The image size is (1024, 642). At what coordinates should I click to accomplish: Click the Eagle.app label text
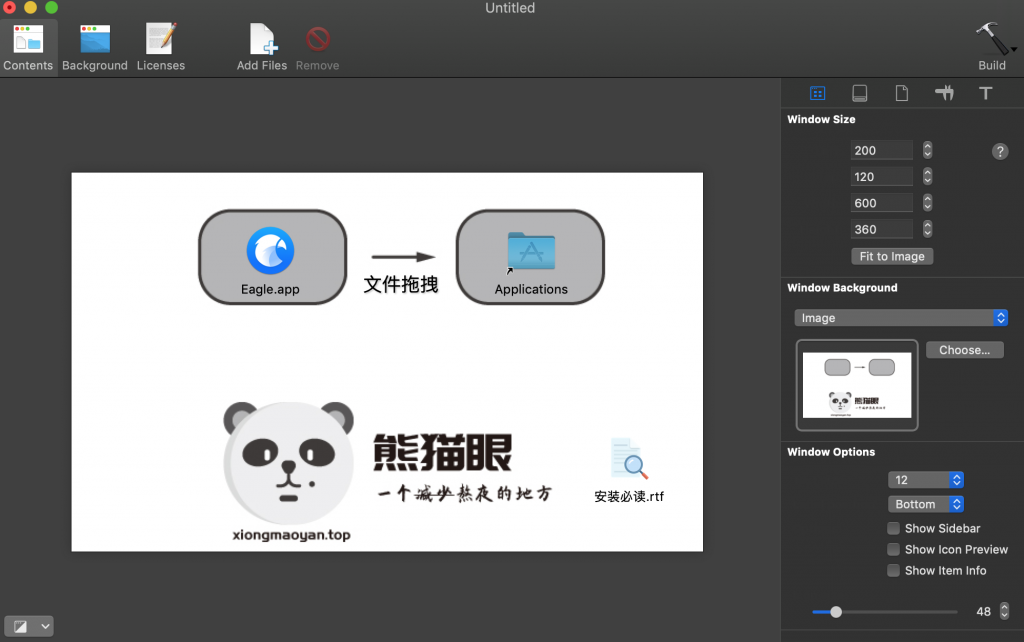270,289
